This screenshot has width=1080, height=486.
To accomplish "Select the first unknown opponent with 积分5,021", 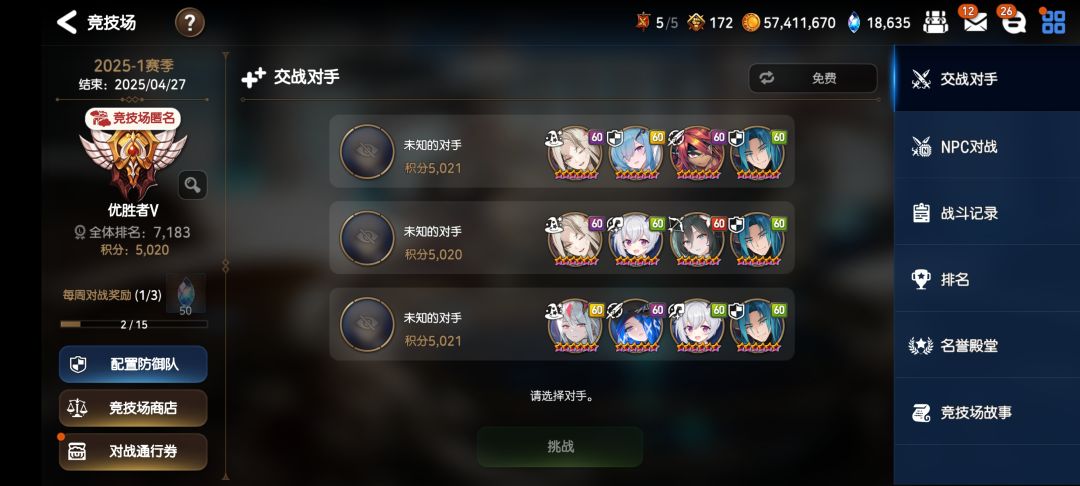I will [561, 151].
